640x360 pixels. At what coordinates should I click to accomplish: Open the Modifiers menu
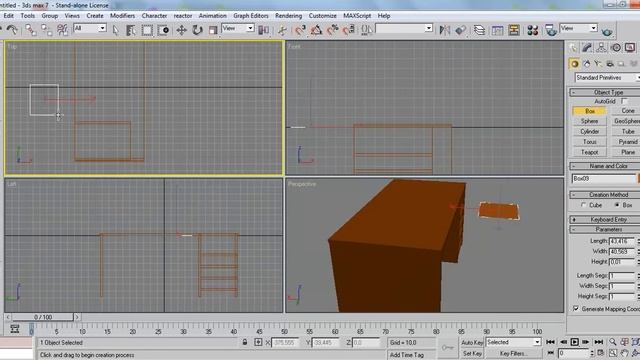tap(122, 16)
